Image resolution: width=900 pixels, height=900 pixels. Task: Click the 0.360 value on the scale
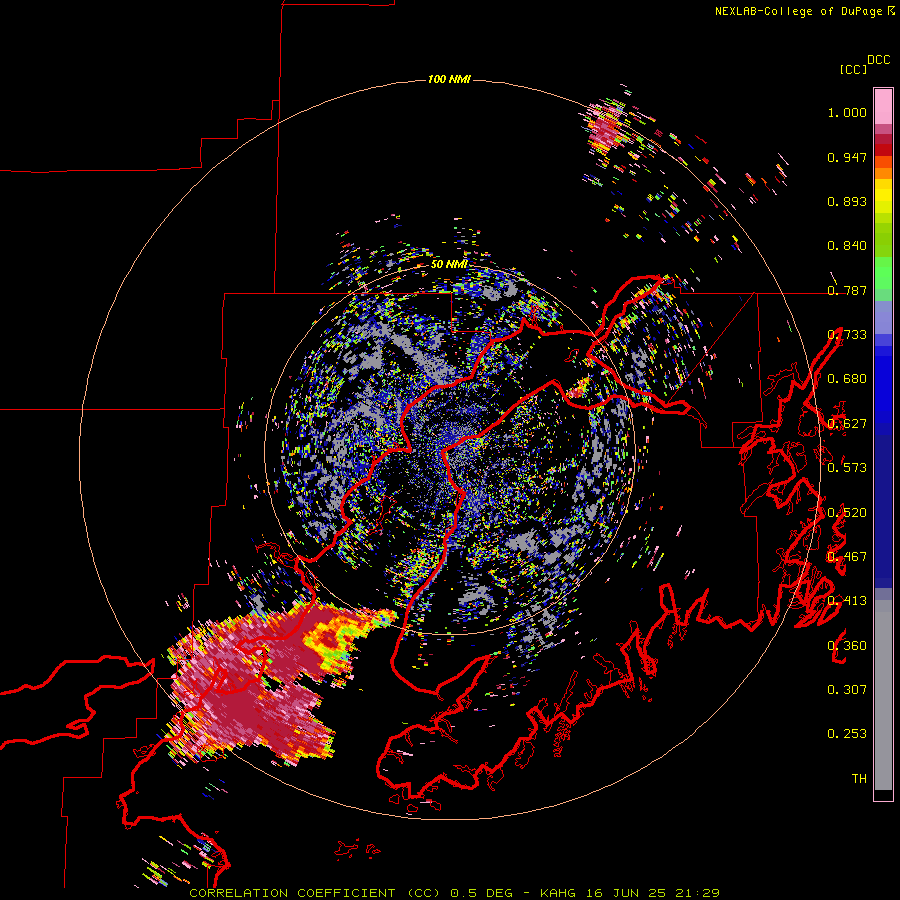[x=847, y=646]
